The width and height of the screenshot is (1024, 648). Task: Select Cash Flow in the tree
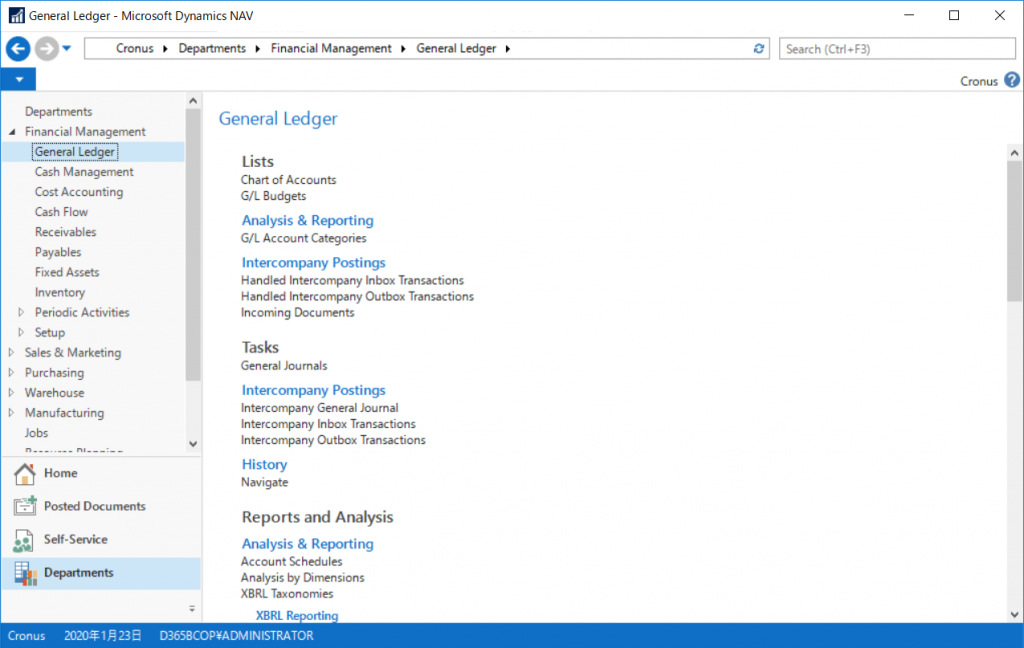point(61,212)
